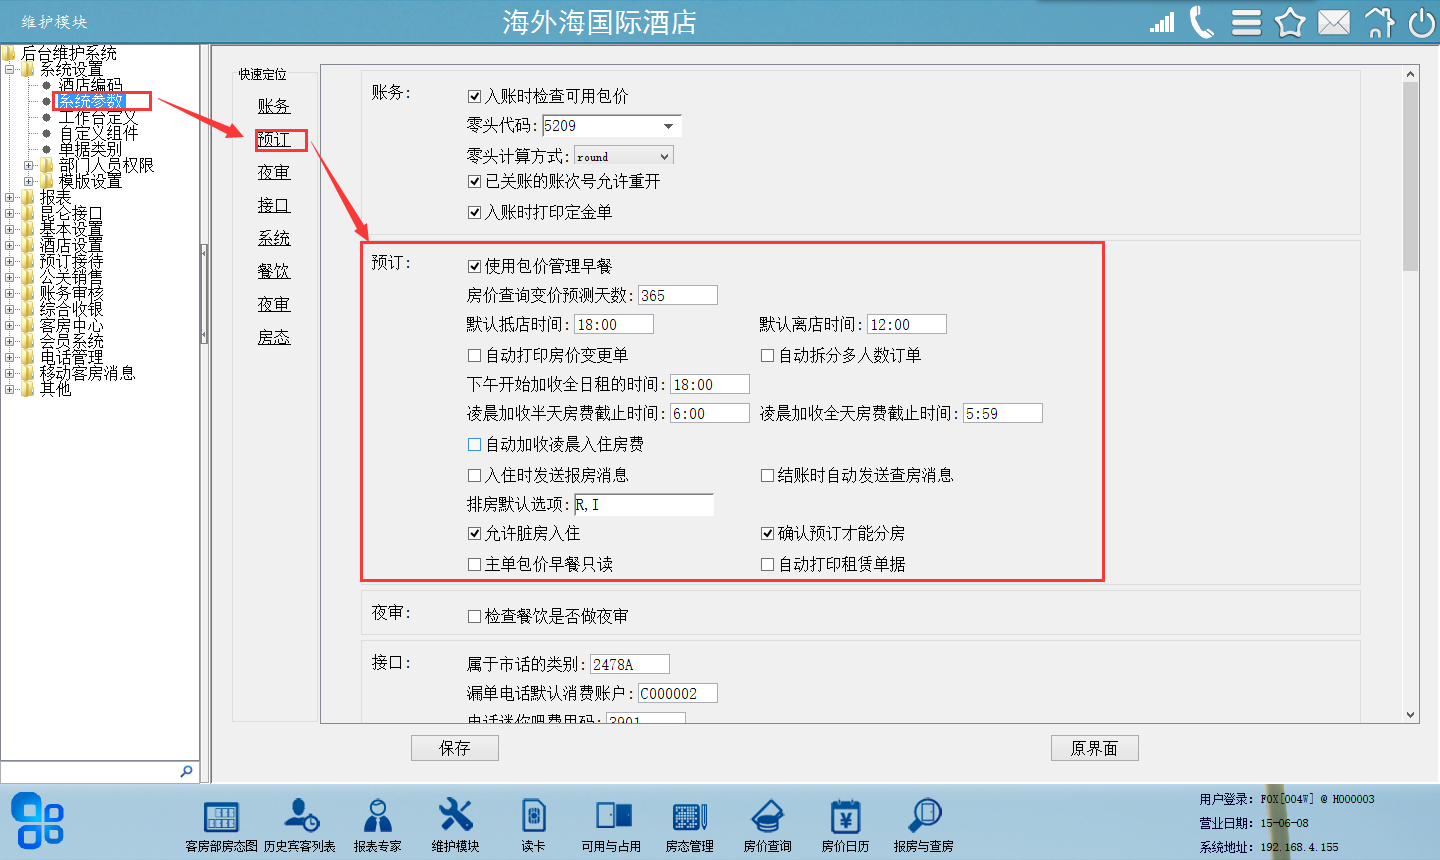1440x860 pixels.
Task: Collapse the 系统设置 tree node
Action: [9, 70]
